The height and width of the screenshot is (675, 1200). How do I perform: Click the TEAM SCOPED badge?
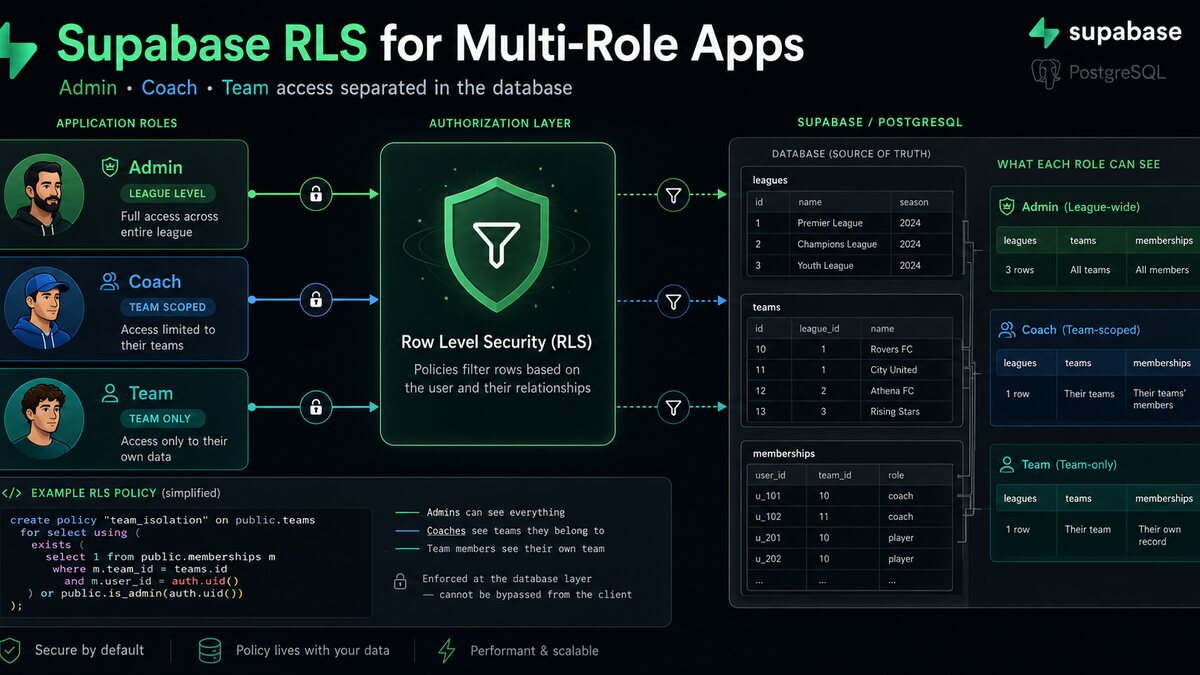[x=167, y=307]
